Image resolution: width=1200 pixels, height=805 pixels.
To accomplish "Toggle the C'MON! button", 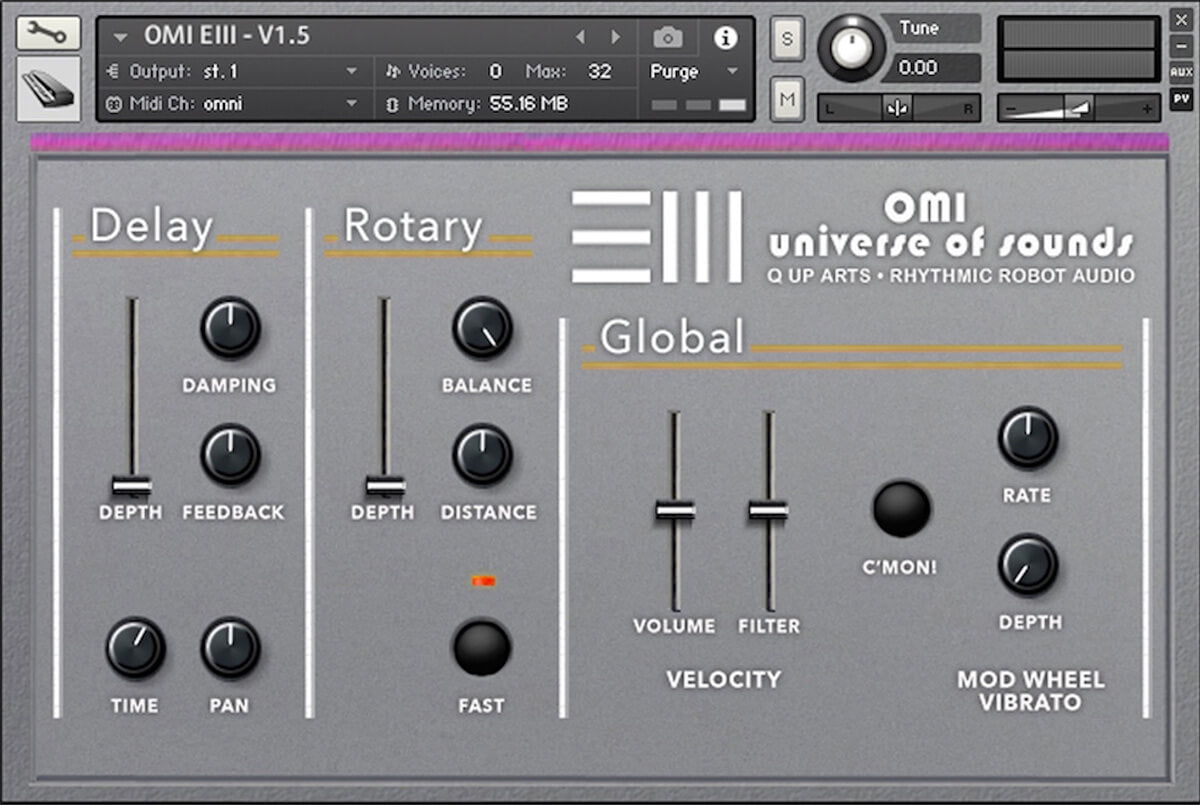I will coord(902,508).
